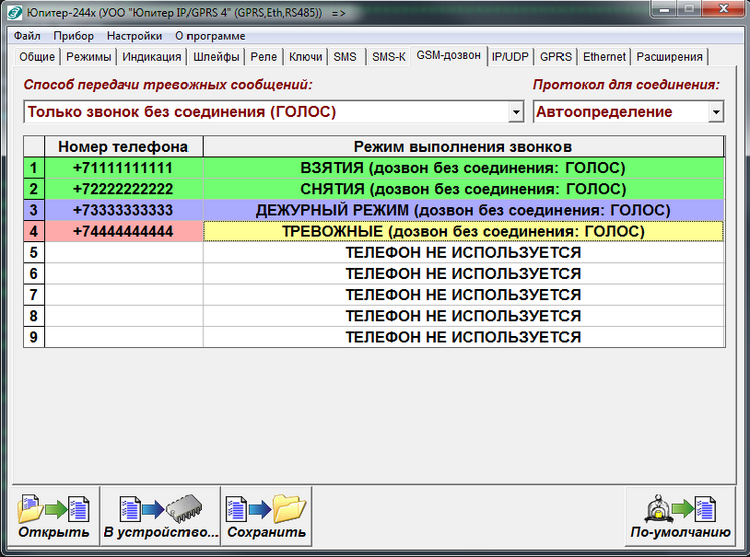The height and width of the screenshot is (557, 750).
Task: Switch to the Шлейфы tab
Action: click(x=216, y=57)
